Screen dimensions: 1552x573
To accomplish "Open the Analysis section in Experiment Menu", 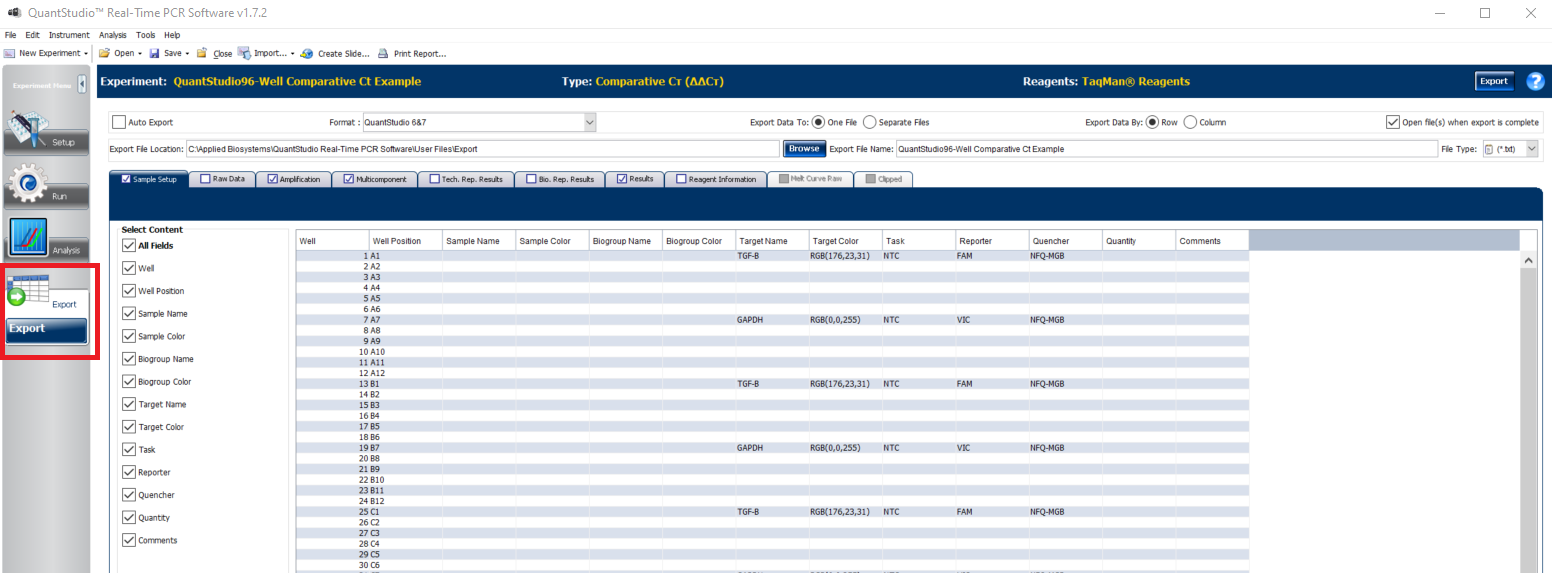I will coord(47,238).
